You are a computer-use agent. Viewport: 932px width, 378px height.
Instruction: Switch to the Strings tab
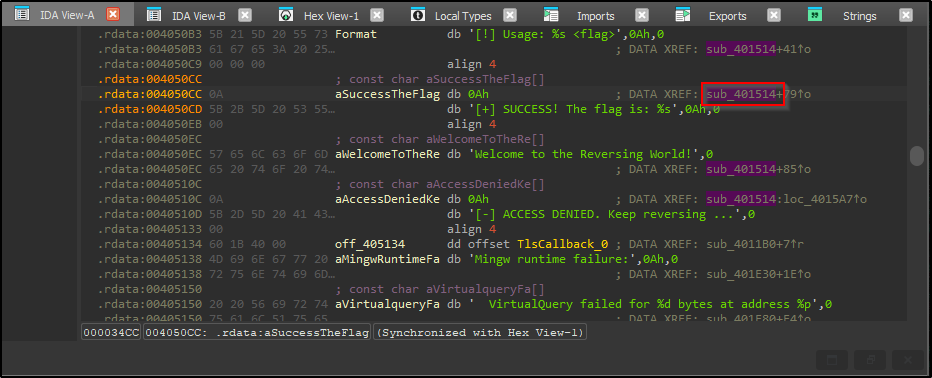coord(859,16)
